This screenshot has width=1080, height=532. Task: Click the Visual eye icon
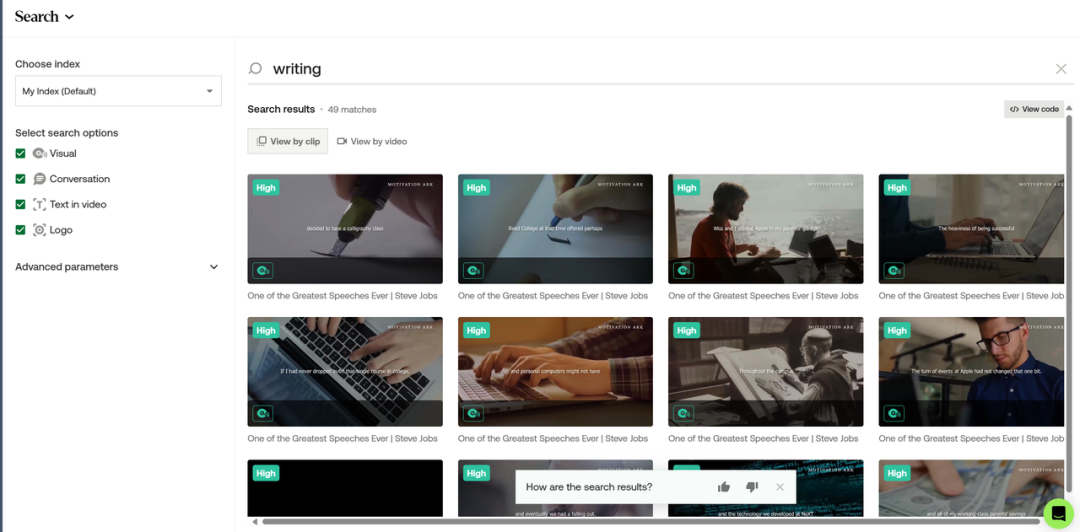39,154
